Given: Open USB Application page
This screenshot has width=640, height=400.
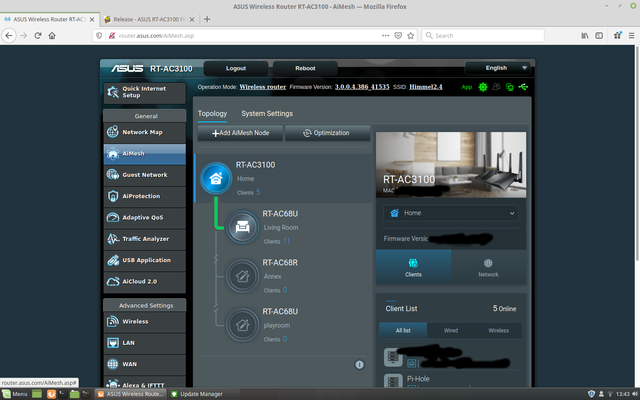Looking at the screenshot, I should [x=144, y=260].
